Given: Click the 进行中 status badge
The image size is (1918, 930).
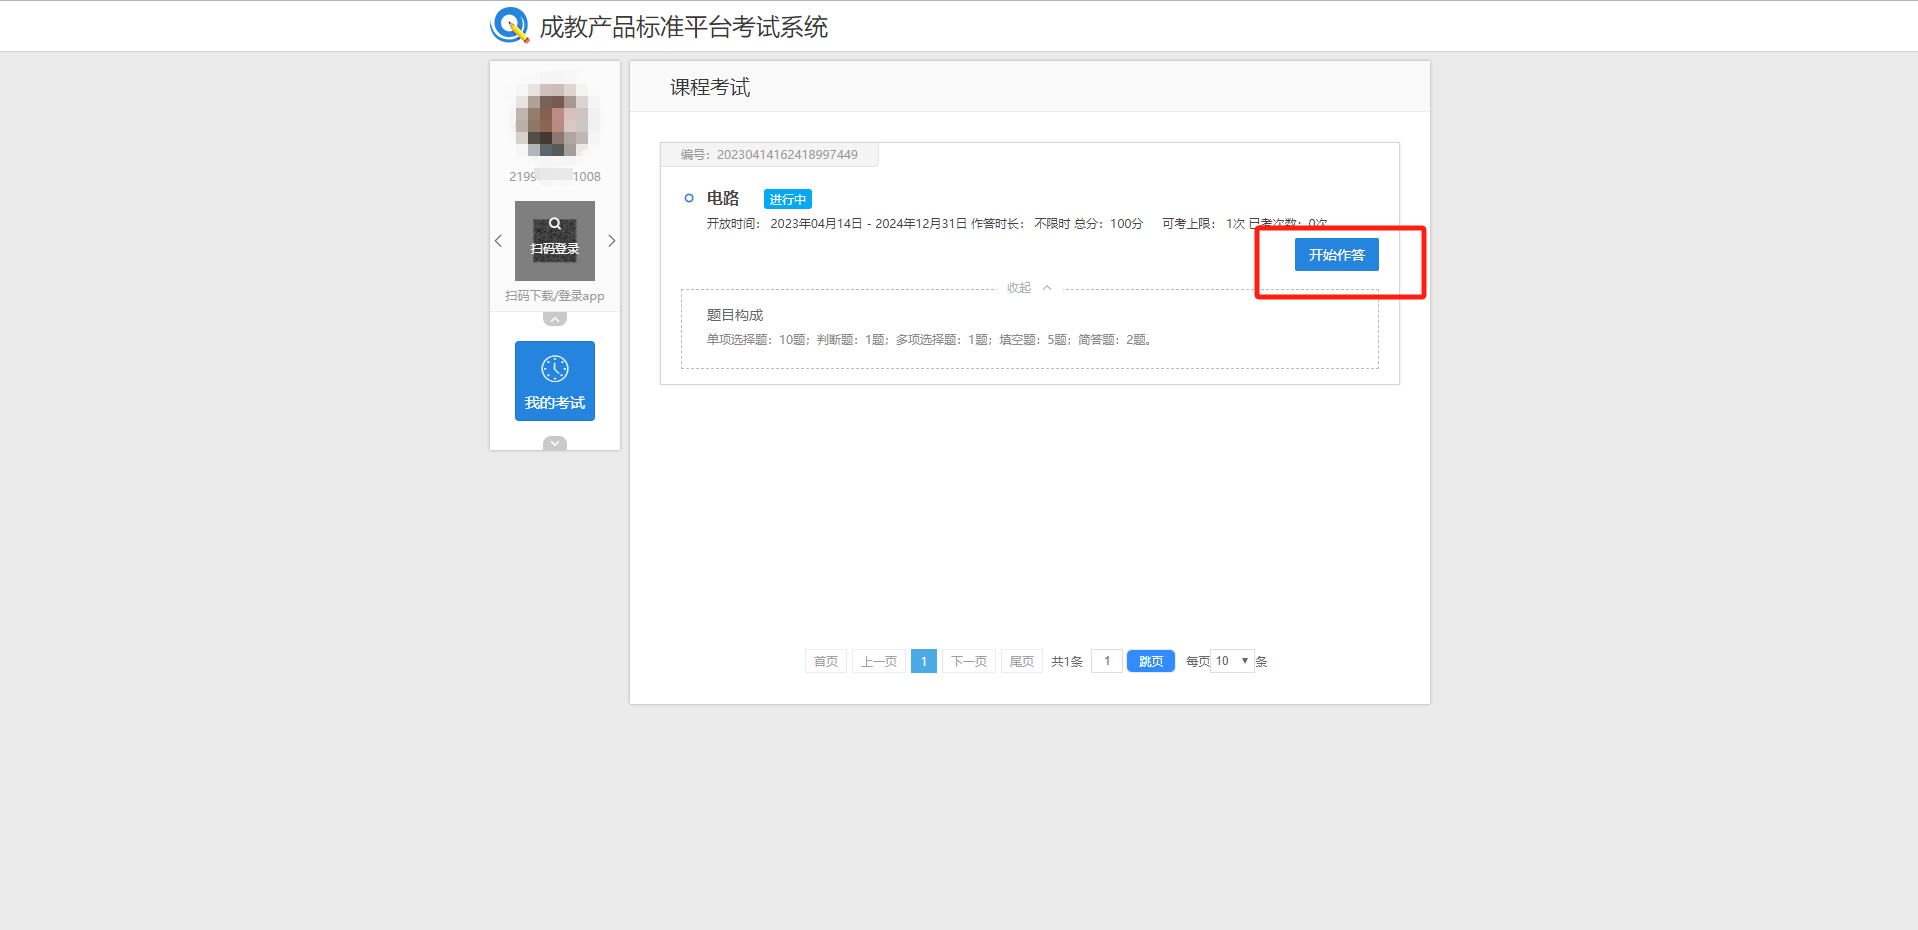Looking at the screenshot, I should (x=787, y=199).
